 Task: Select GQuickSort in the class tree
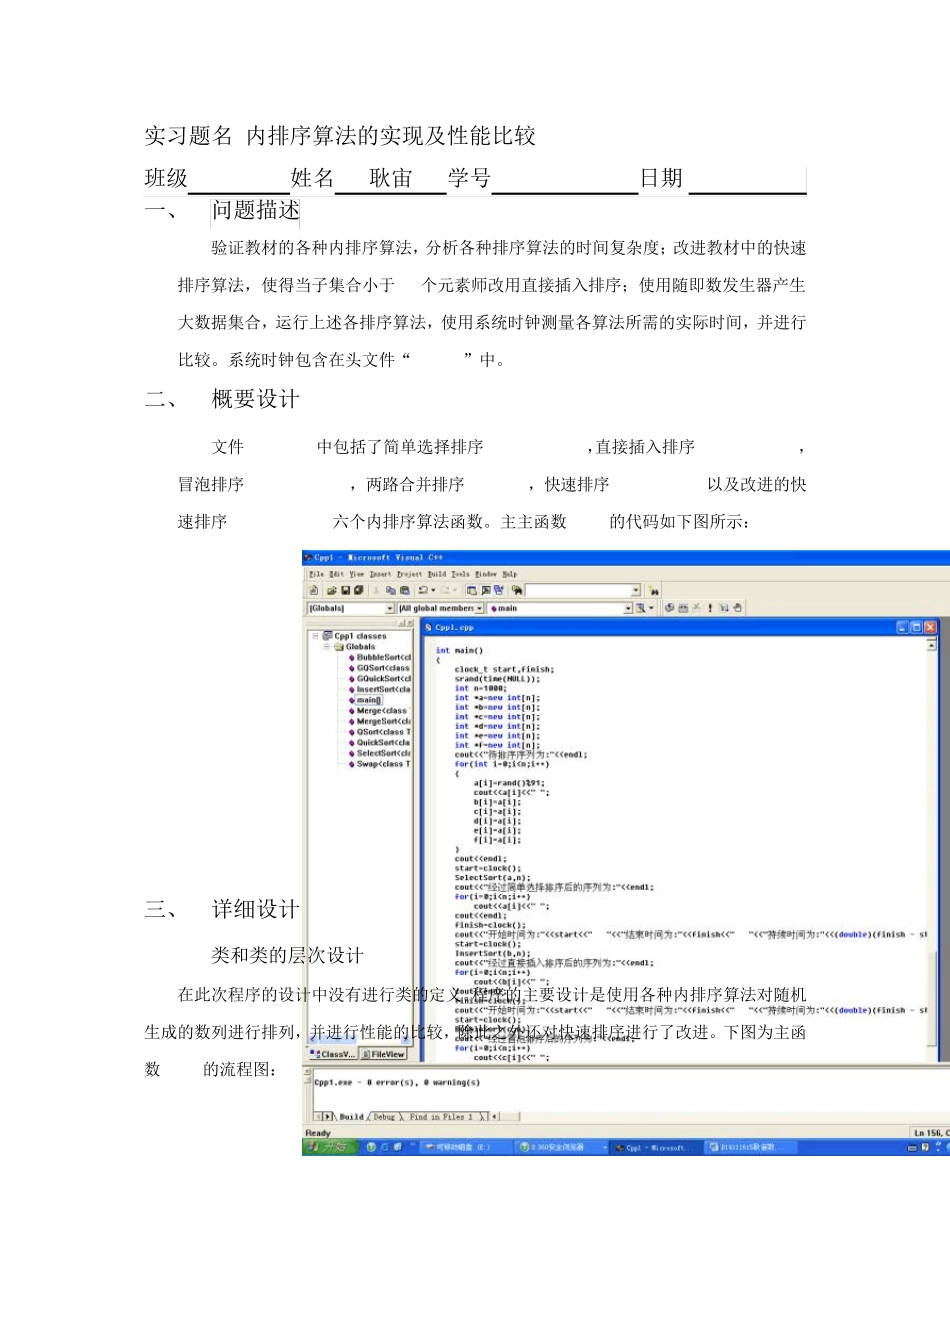click(x=379, y=679)
